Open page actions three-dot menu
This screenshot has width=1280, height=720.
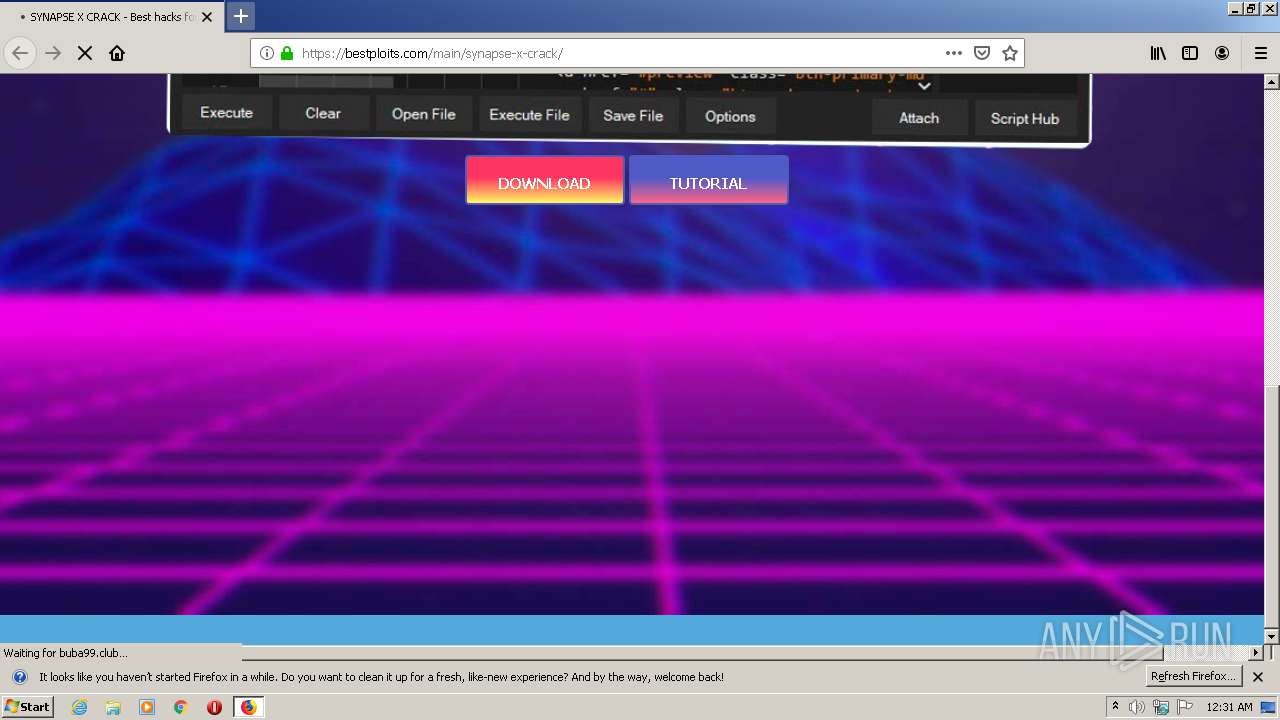(954, 53)
